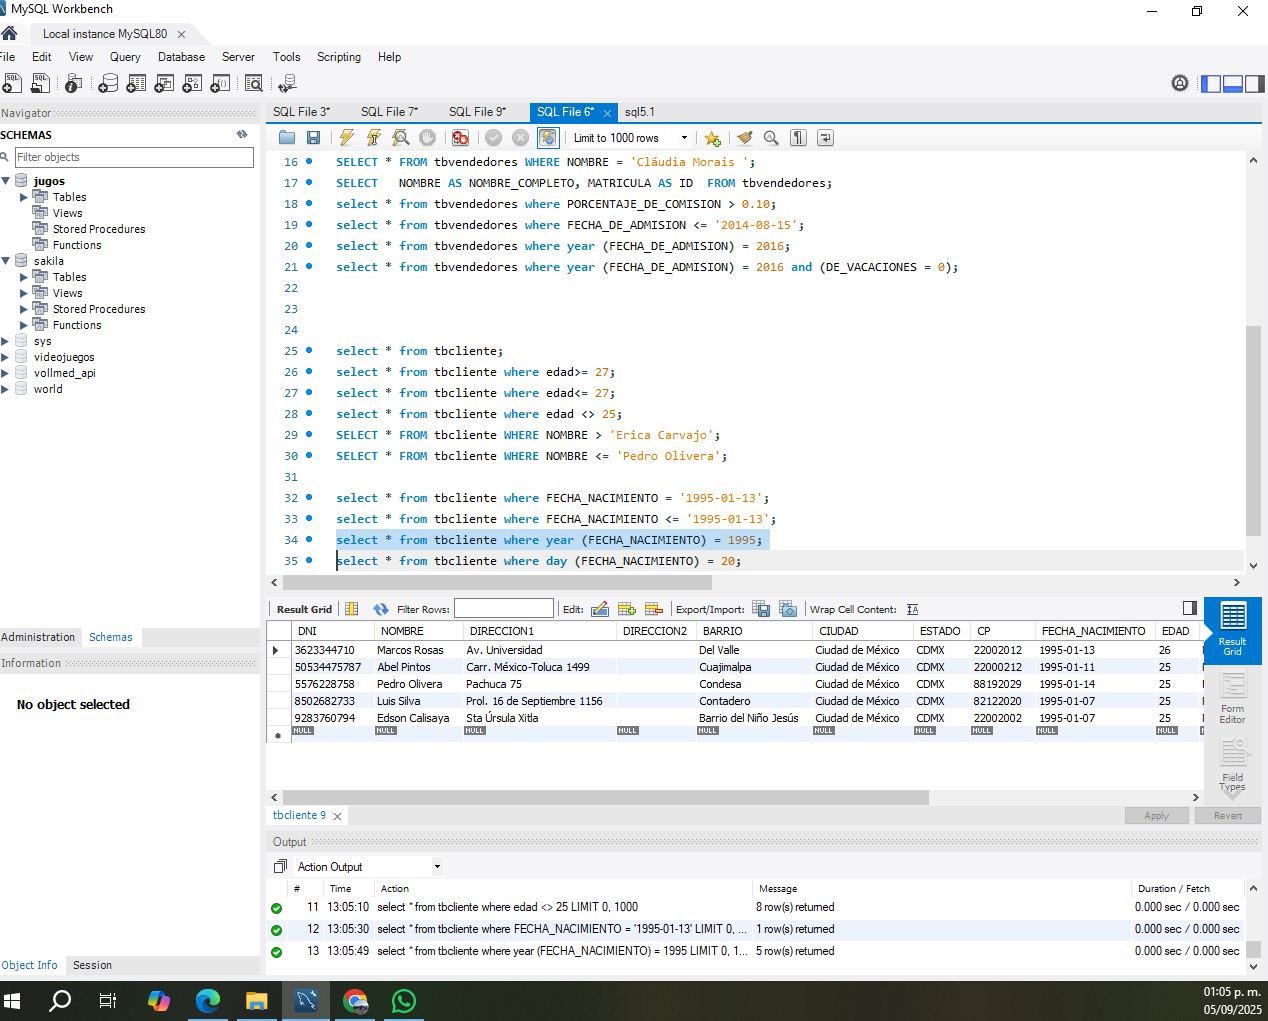The image size is (1268, 1021).
Task: Create a new view in active schema
Action: pos(164,83)
